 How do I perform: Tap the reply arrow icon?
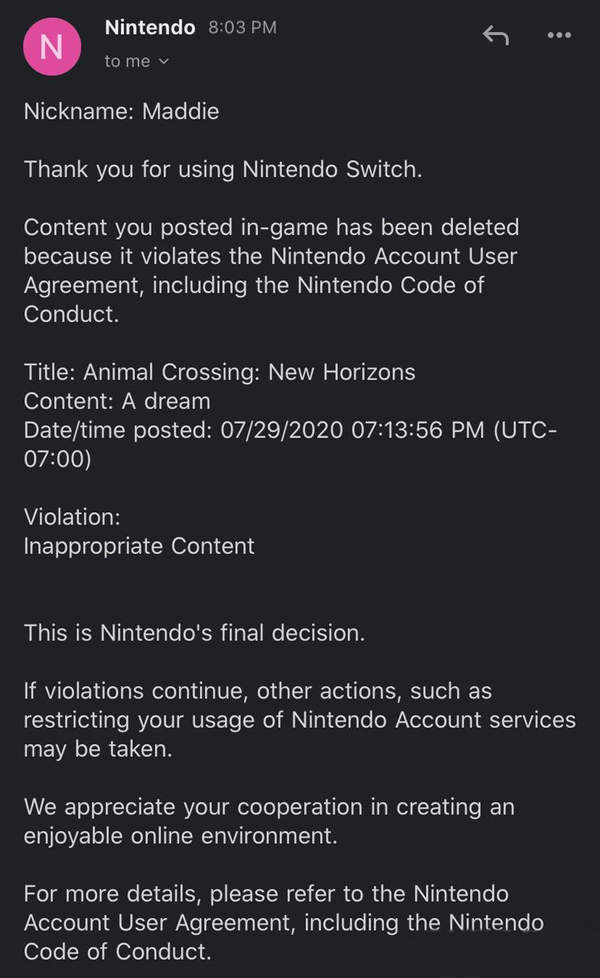click(496, 35)
